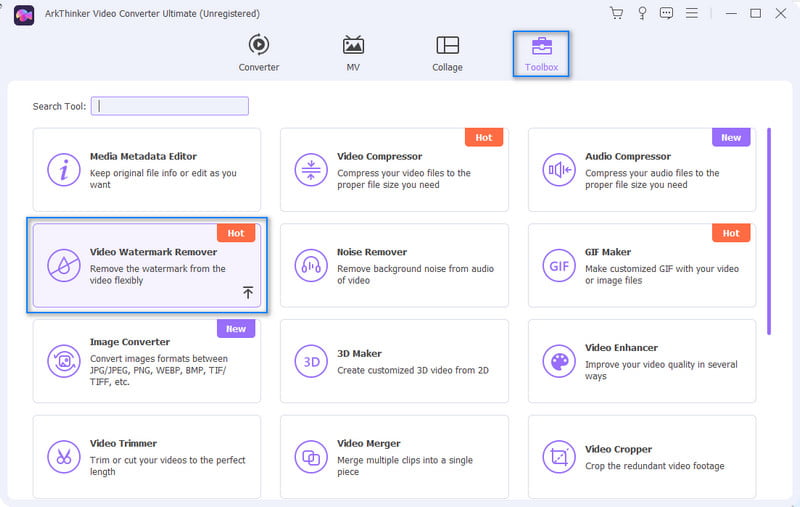This screenshot has height=507, width=800.
Task: Click the Video Trimmer scissors icon
Action: click(64, 457)
